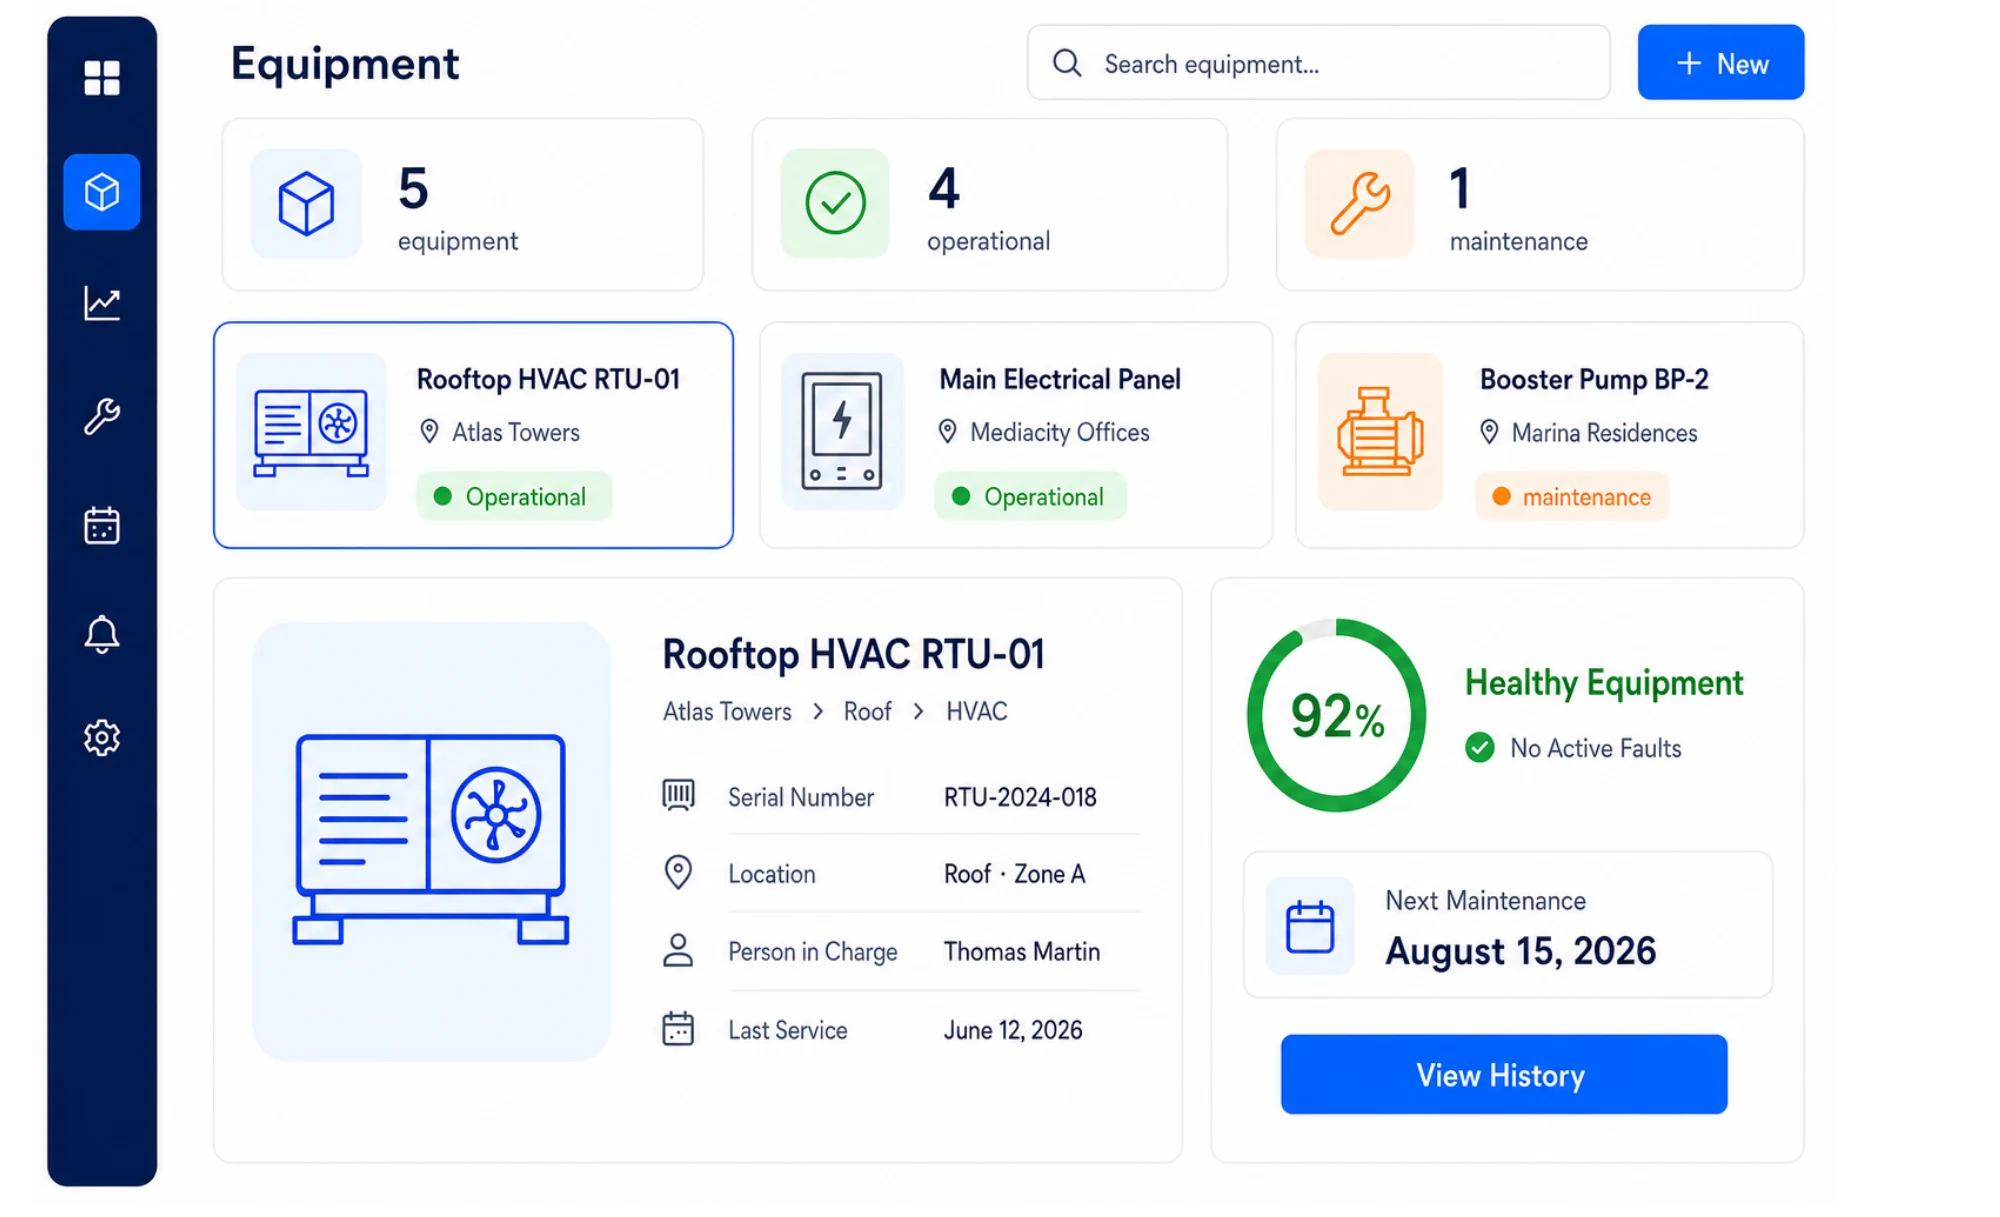This screenshot has width=2000, height=1217.
Task: Click the calendar icon next to Last Service
Action: coord(678,1029)
